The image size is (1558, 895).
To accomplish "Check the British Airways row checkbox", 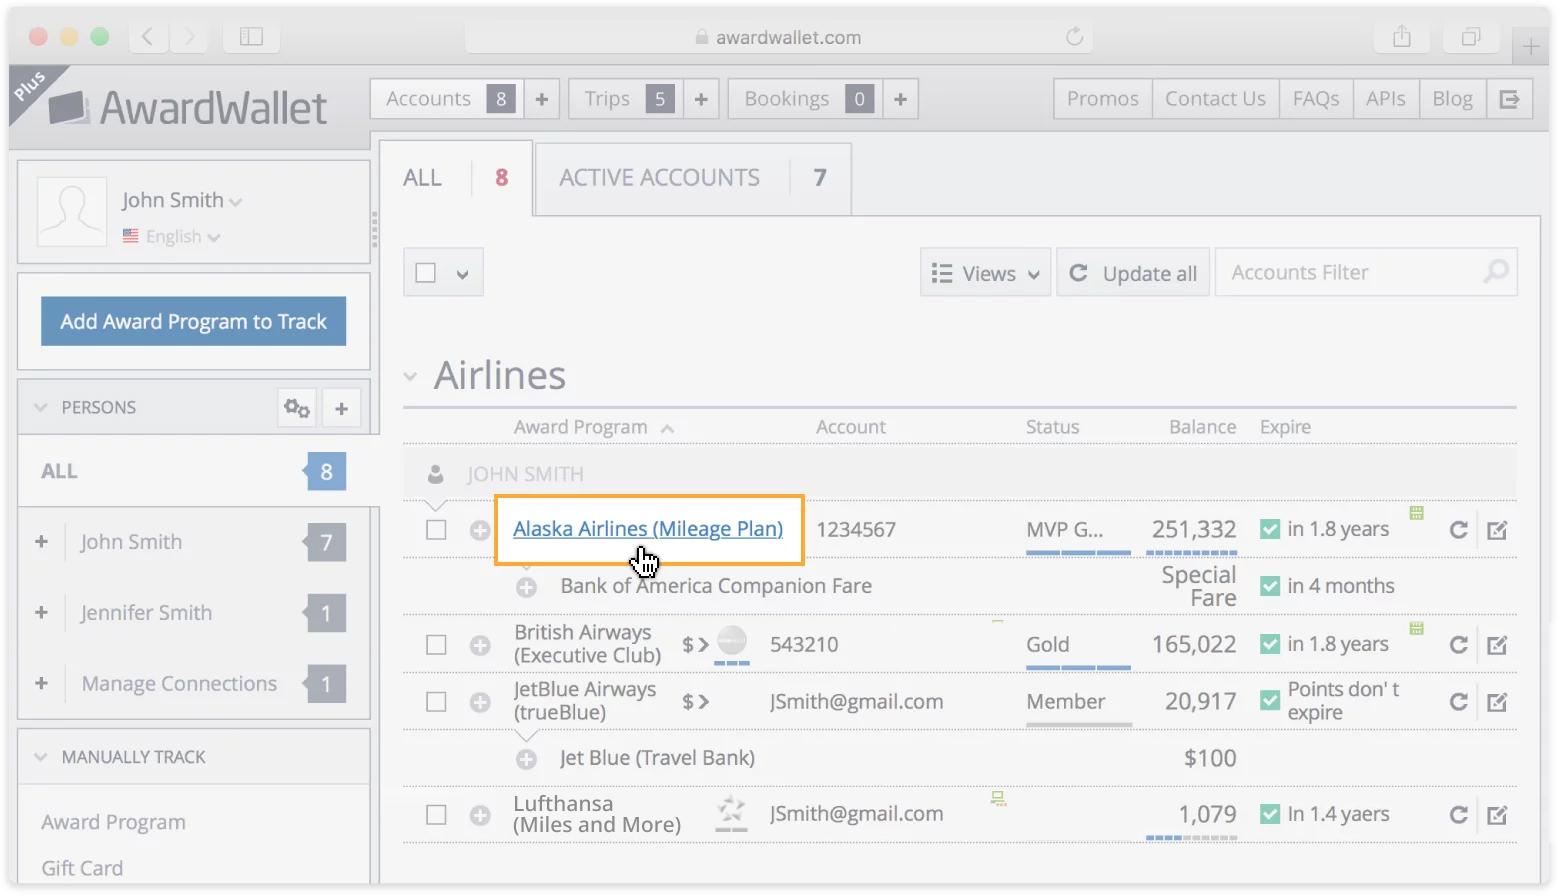I will (x=436, y=645).
